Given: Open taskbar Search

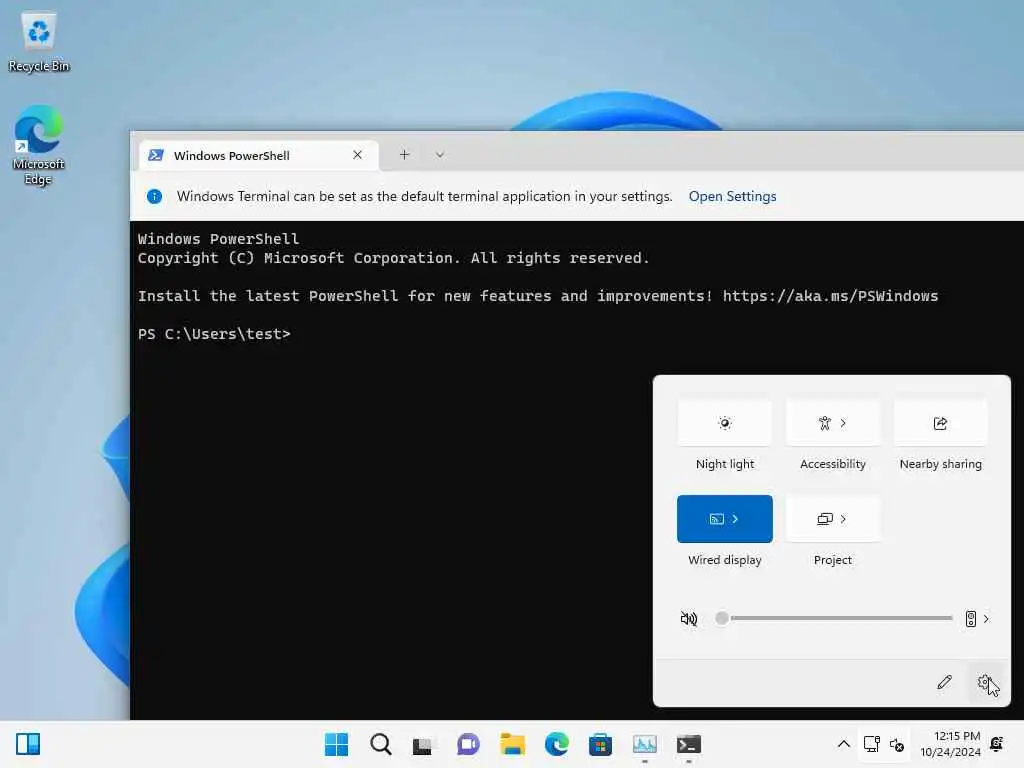Looking at the screenshot, I should pos(381,744).
